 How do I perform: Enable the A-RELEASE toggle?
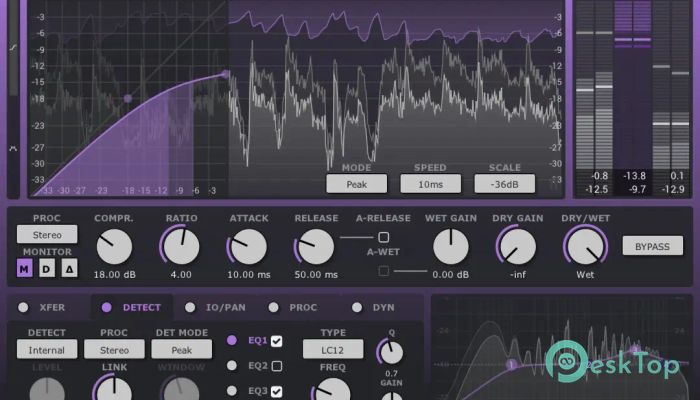[382, 237]
